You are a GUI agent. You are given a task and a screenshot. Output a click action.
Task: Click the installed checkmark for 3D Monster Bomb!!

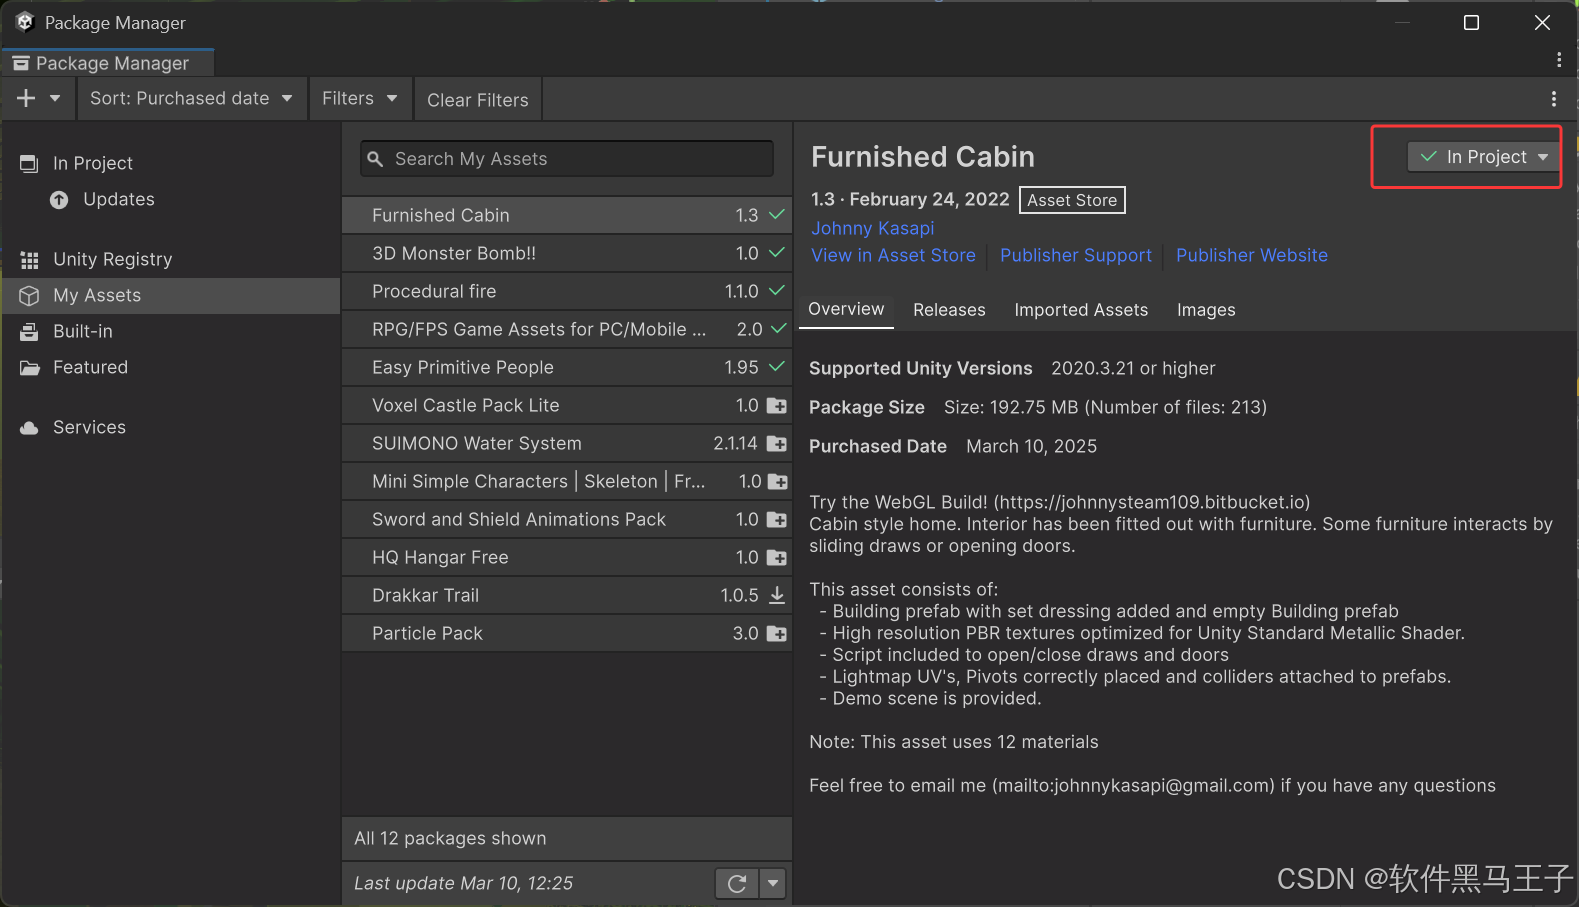[x=777, y=252]
